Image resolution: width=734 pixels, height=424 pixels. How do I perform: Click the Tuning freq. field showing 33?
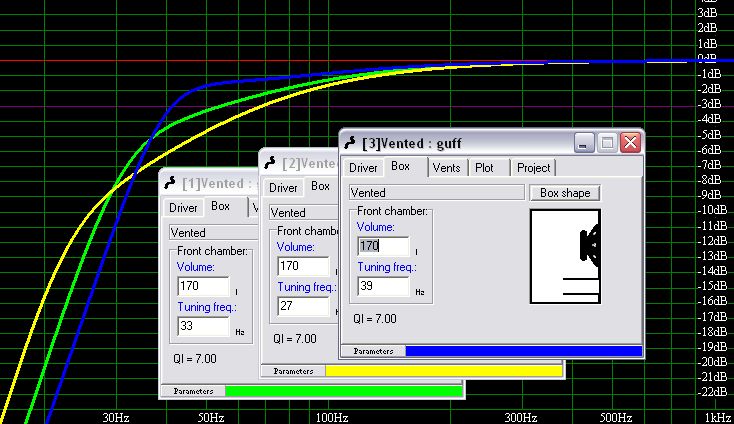pyautogui.click(x=203, y=326)
